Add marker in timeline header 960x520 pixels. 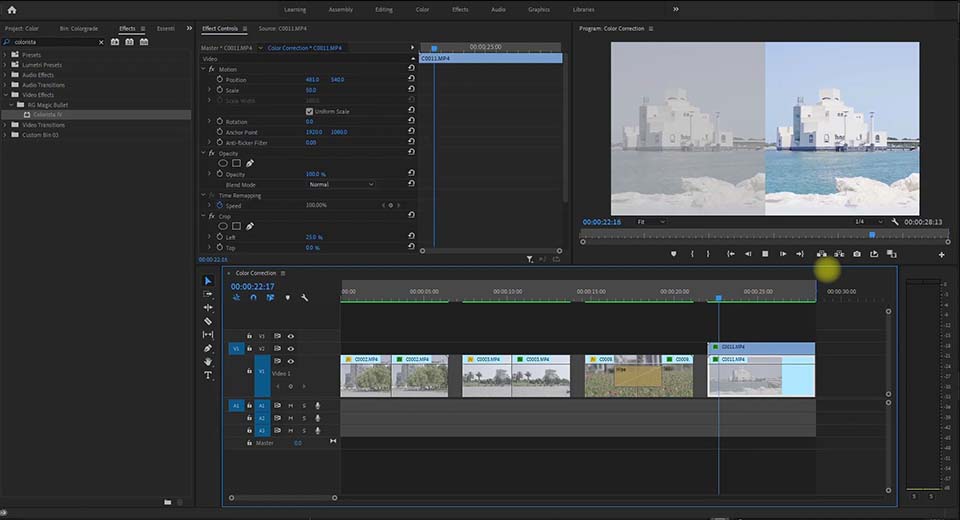287,298
